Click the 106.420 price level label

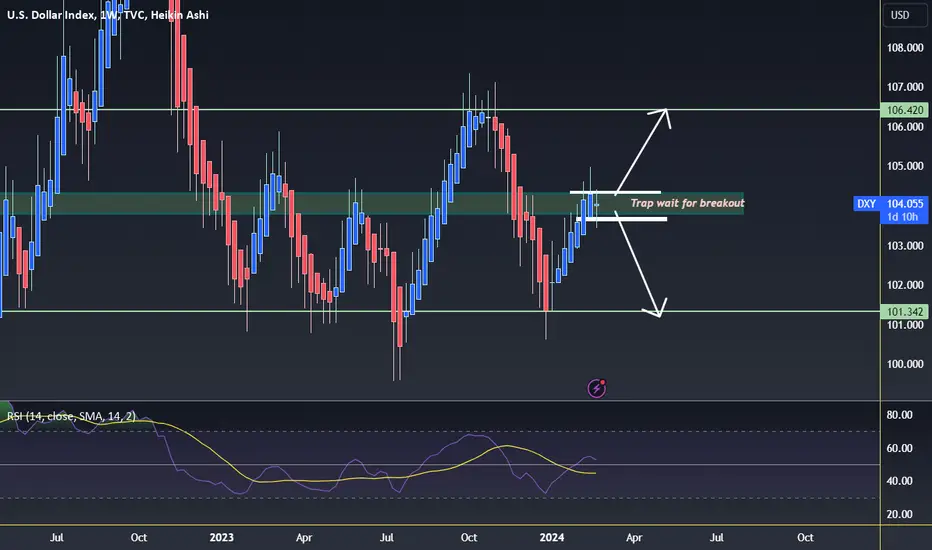905,110
